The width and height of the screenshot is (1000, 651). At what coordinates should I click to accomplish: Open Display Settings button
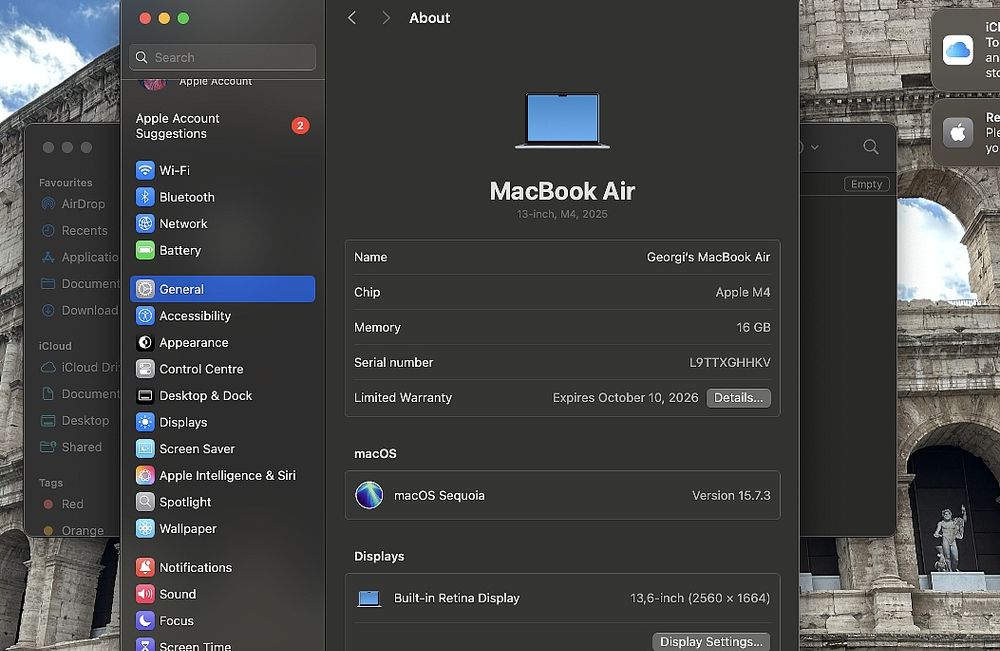click(711, 641)
